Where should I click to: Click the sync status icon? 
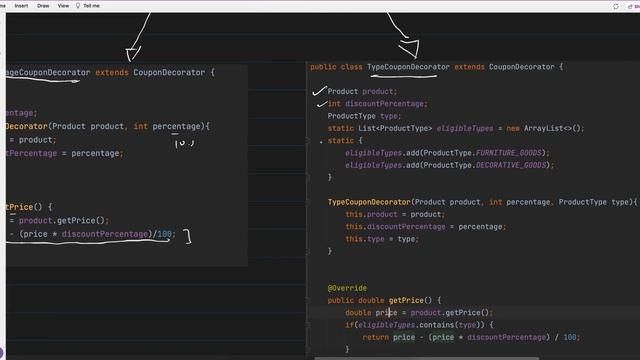[616, 6]
